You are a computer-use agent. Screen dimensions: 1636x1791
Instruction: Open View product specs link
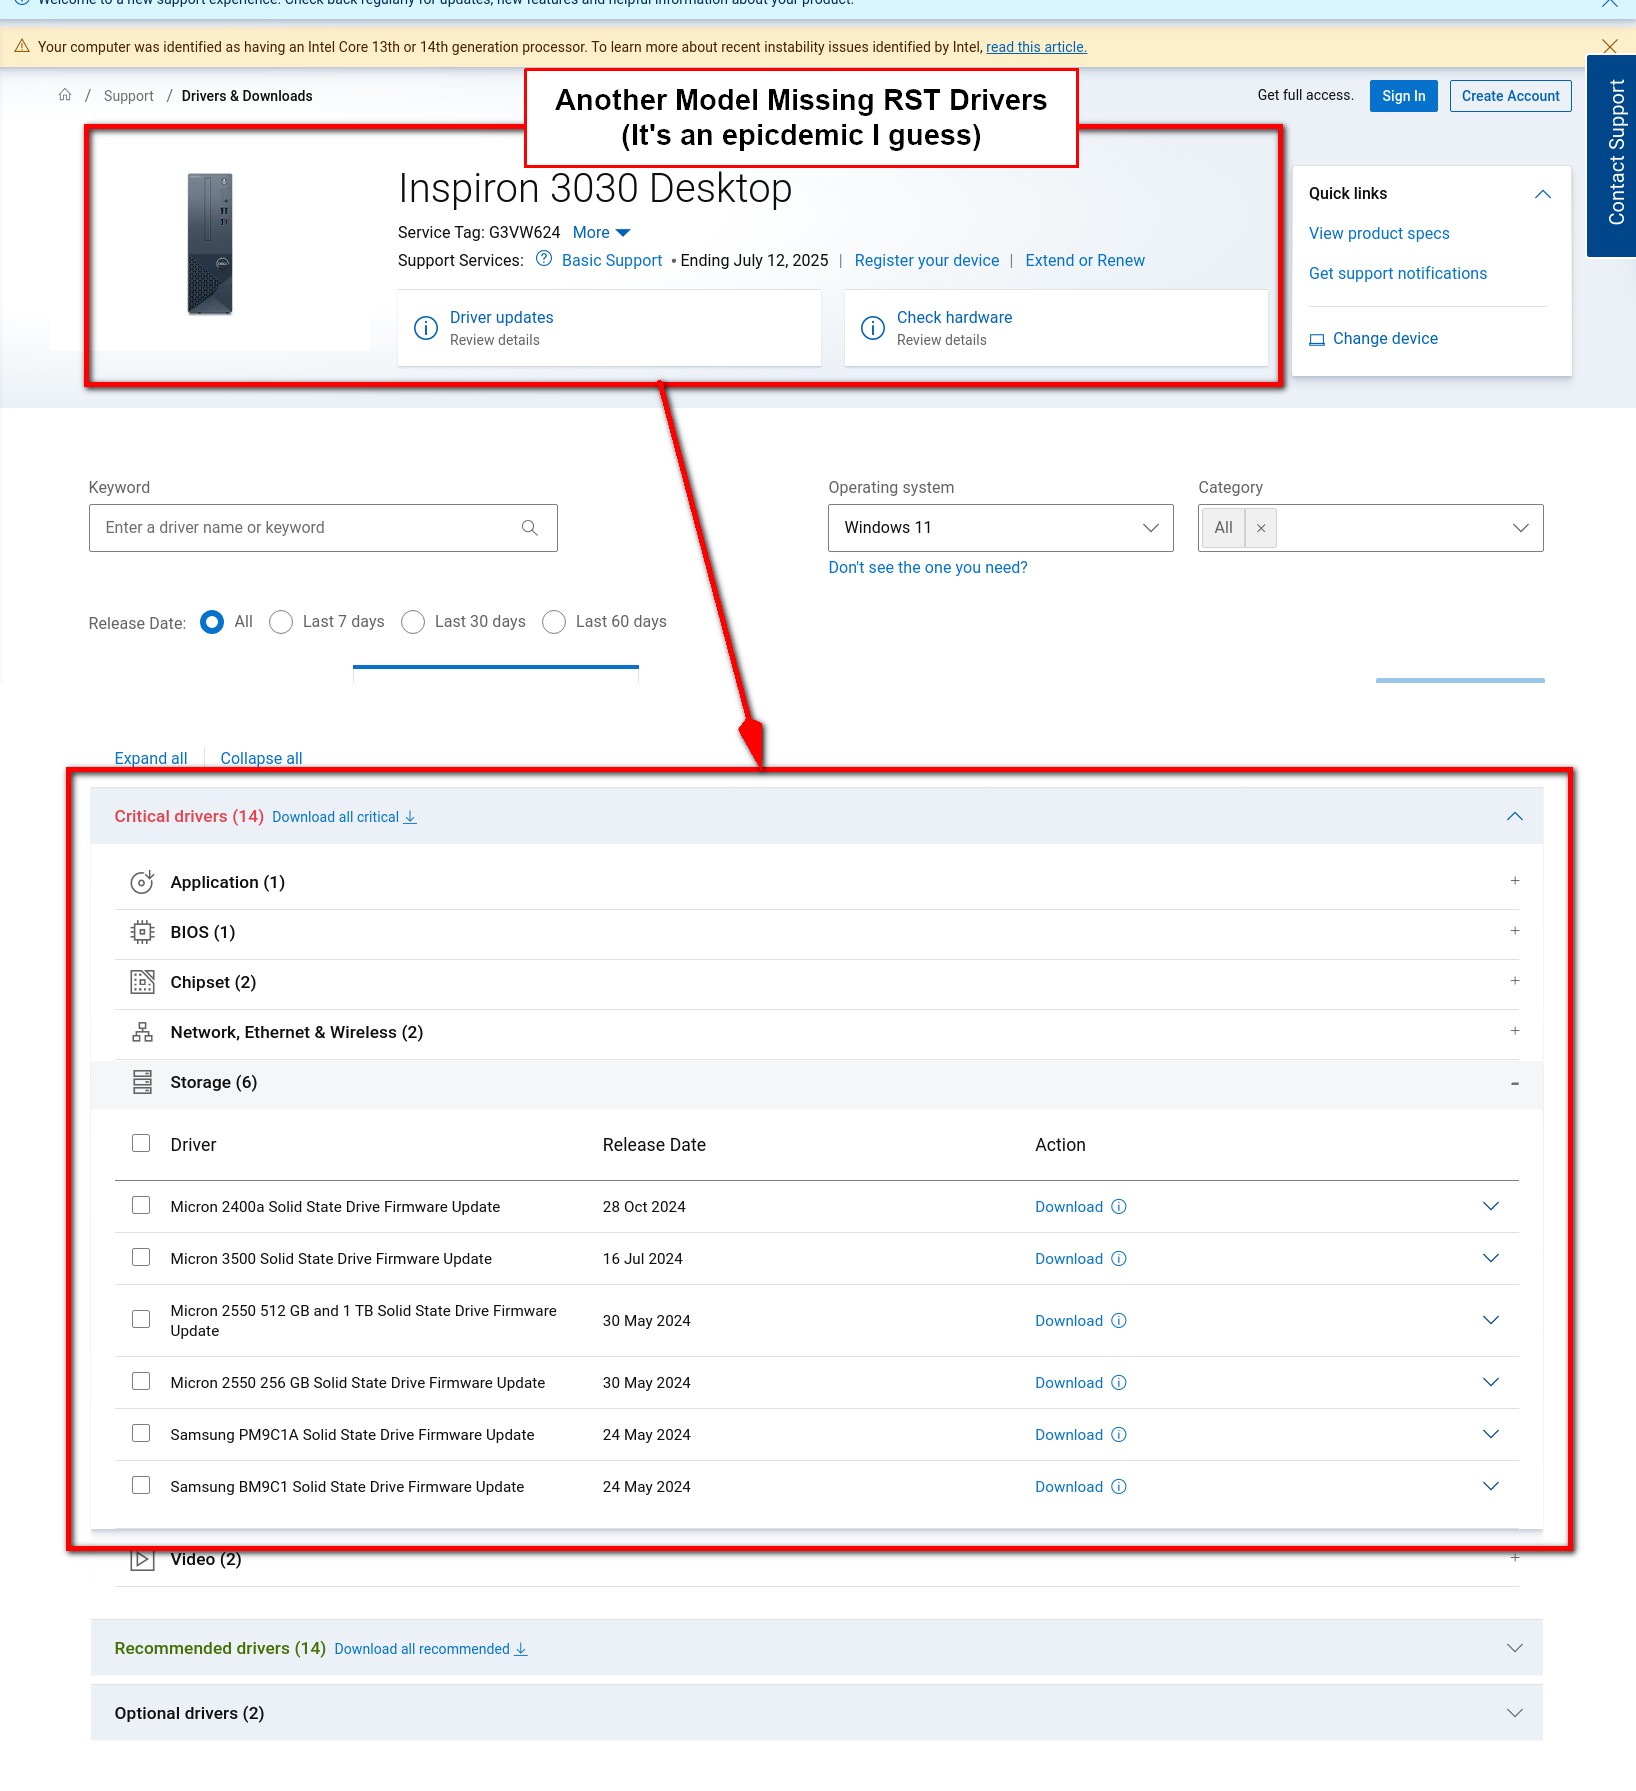tap(1379, 233)
